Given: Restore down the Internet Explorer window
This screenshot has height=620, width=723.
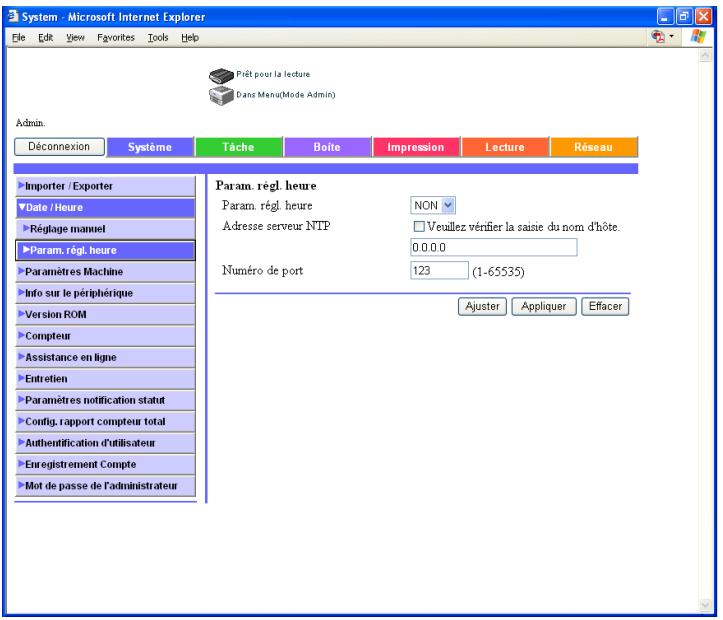Looking at the screenshot, I should 683,17.
